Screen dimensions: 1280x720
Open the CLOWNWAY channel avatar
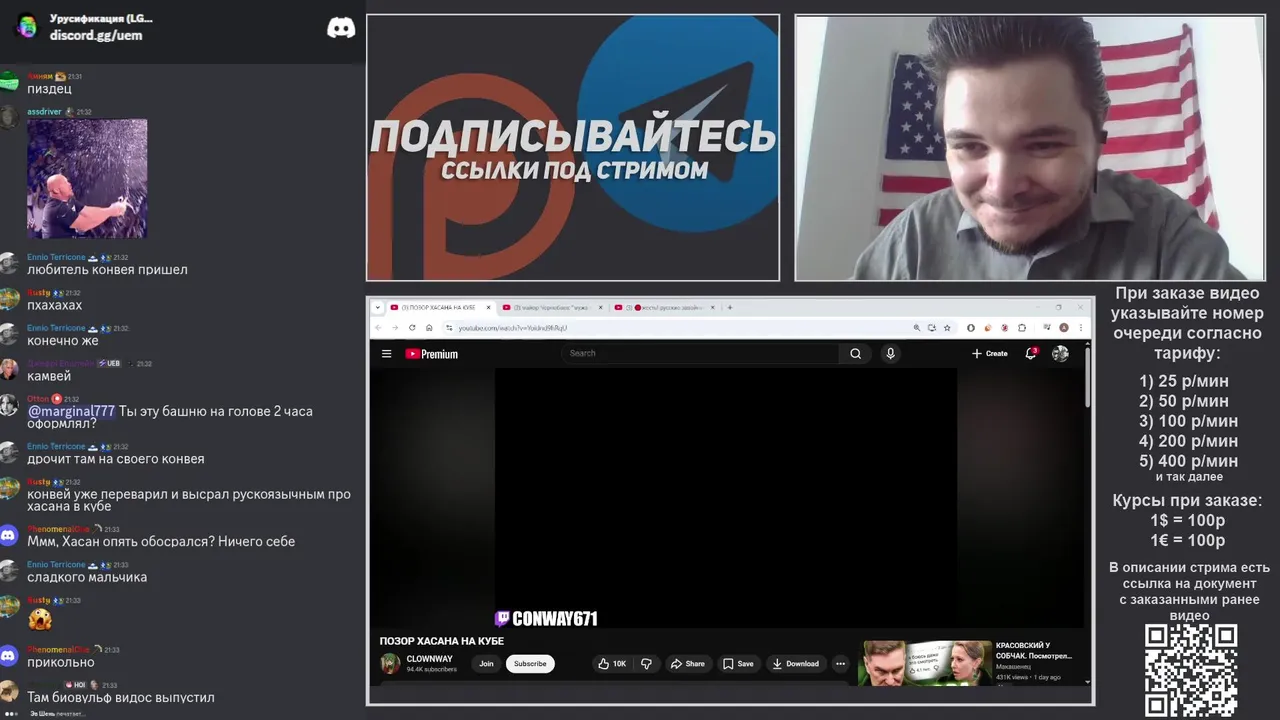coord(390,663)
